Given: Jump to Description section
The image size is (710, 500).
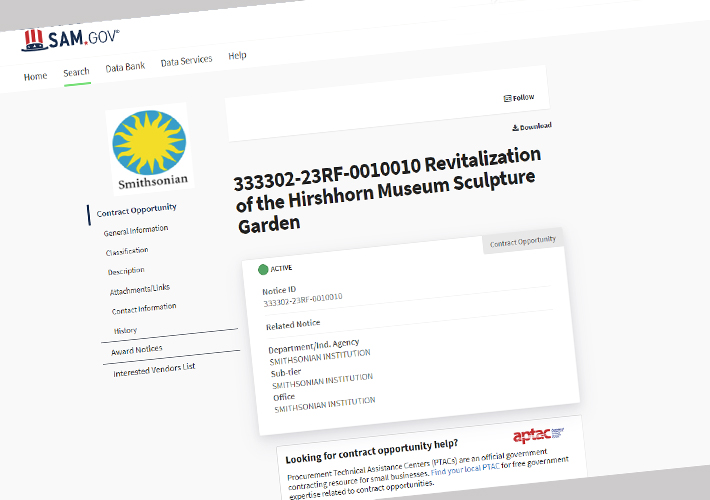Looking at the screenshot, I should tap(126, 271).
